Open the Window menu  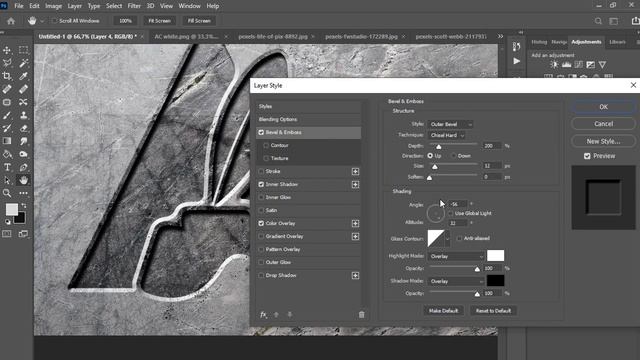(189, 6)
